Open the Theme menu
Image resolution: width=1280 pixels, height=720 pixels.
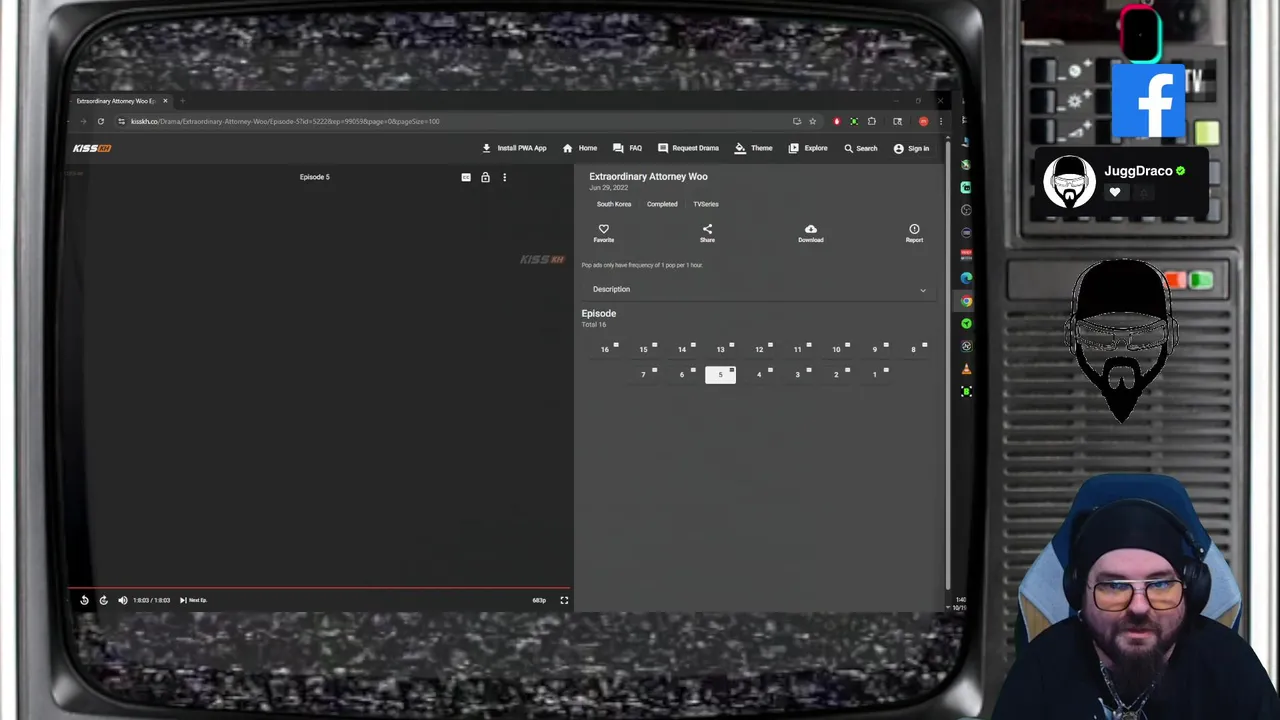753,148
